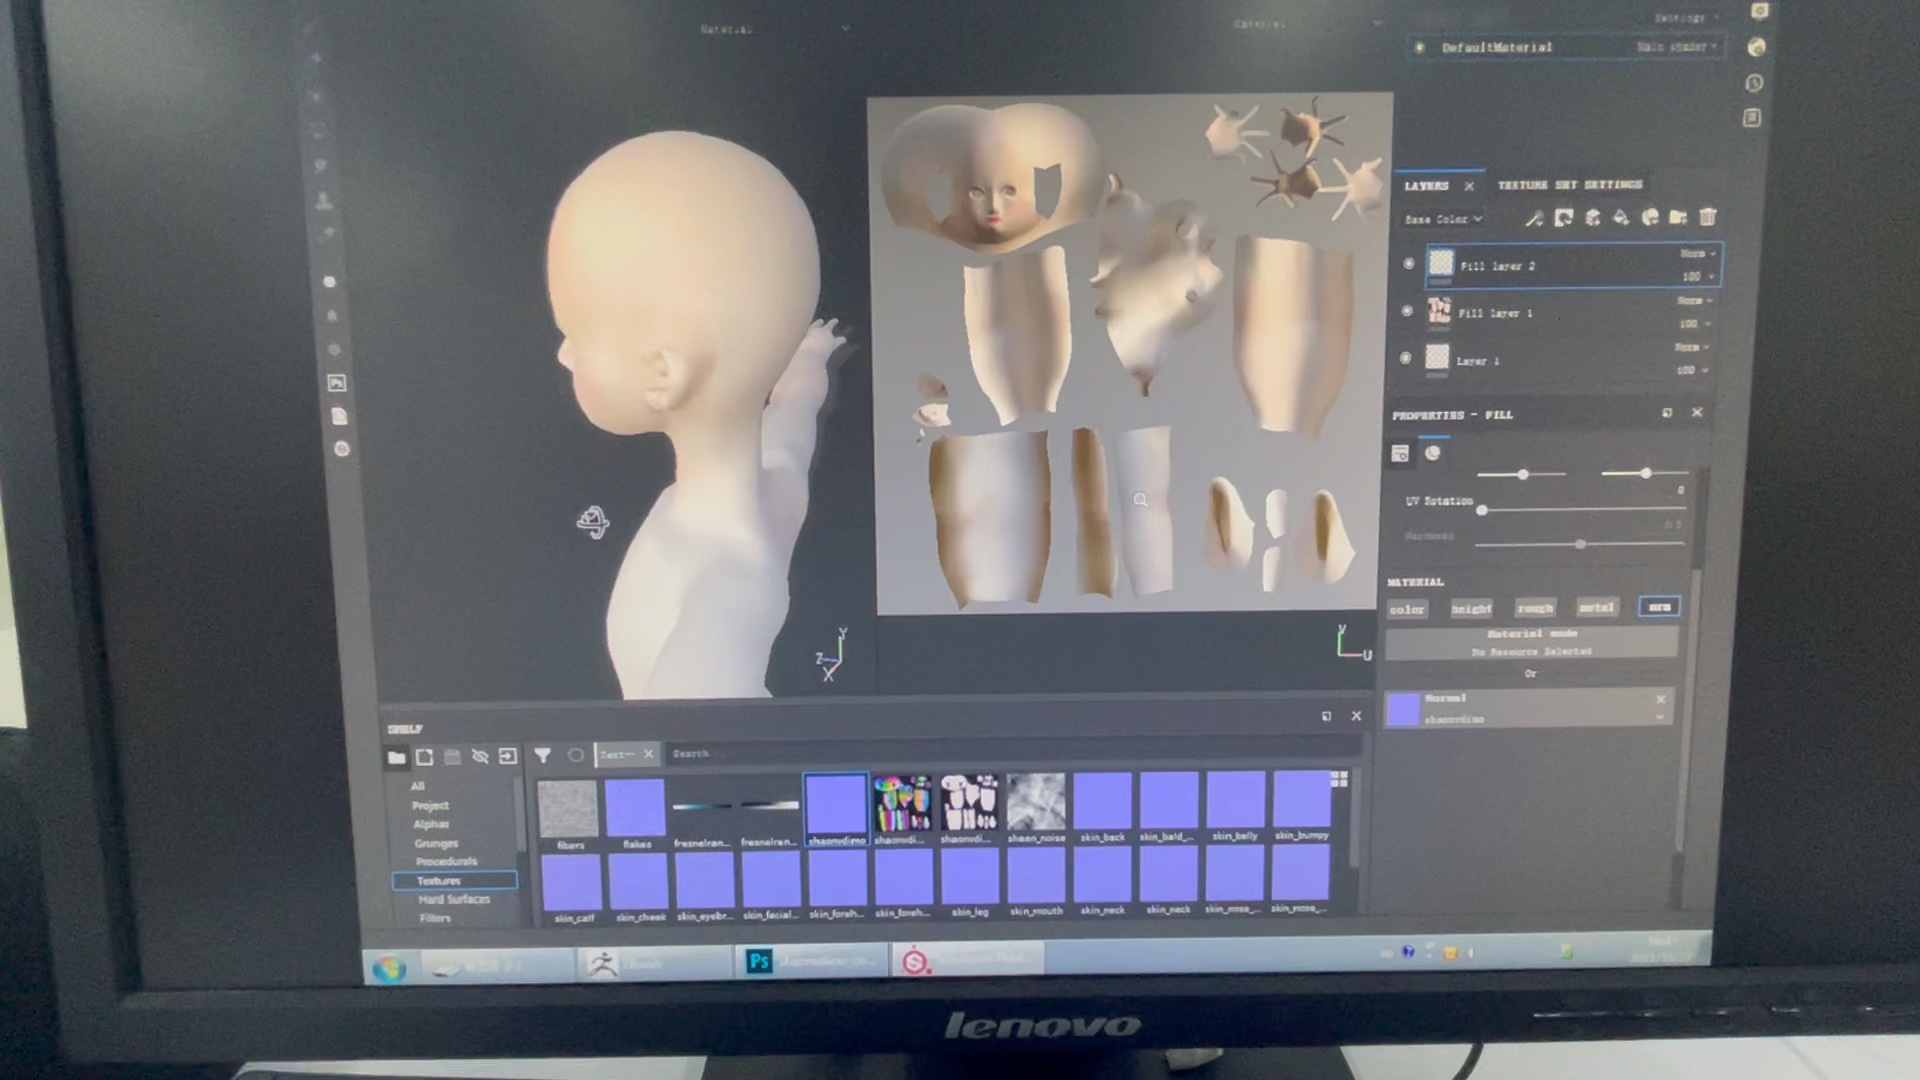Toggle the rough material channel
Image resolution: width=1920 pixels, height=1080 pixels.
(x=1534, y=607)
